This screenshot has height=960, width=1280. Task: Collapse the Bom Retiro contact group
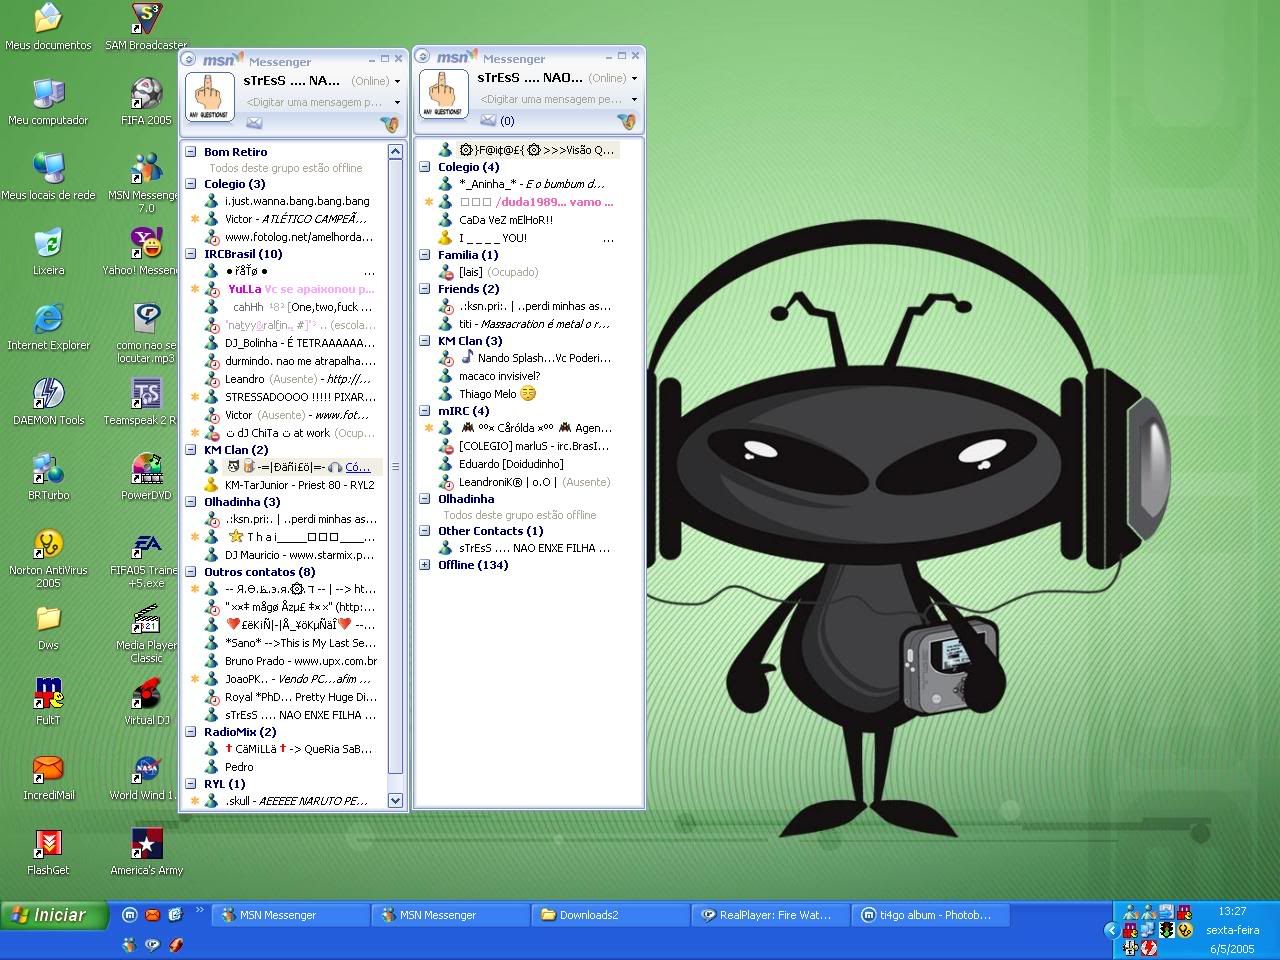click(x=190, y=152)
